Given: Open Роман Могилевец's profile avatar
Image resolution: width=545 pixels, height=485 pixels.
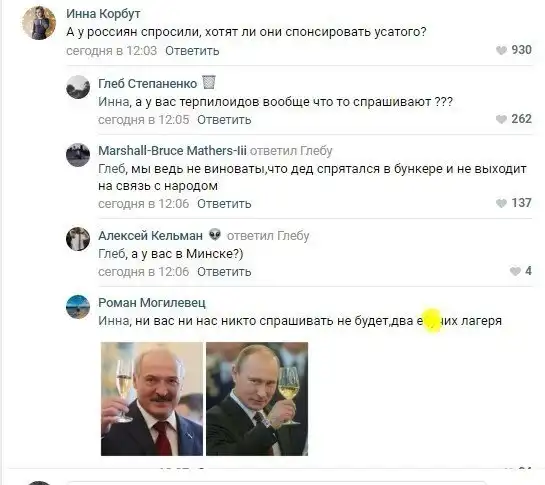Looking at the screenshot, I should point(78,307).
